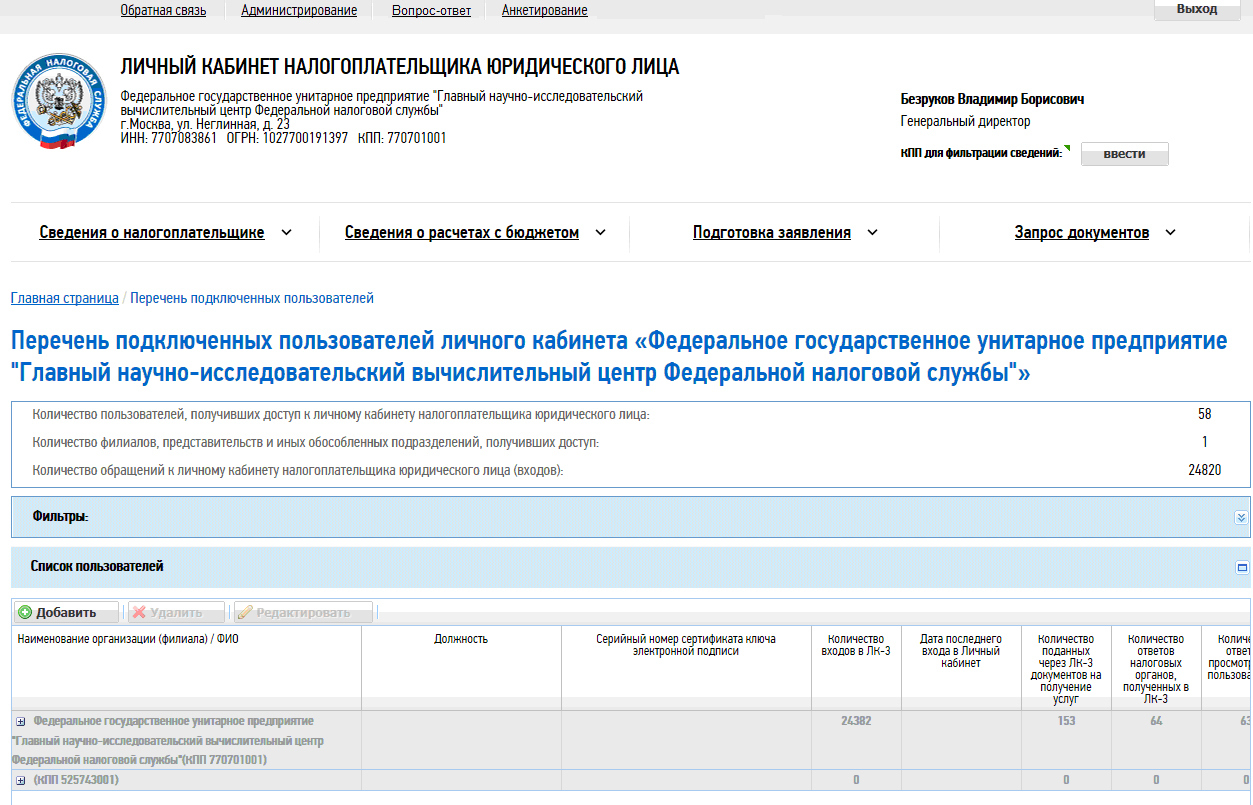Viewport: 1253px width, 805px height.
Task: Click the Редактировать toolbar button
Action: 303,613
